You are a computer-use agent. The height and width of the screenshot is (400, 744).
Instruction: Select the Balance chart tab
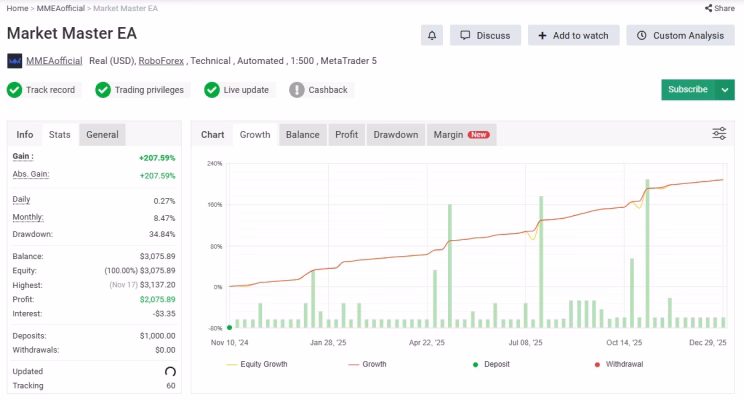pyautogui.click(x=303, y=135)
